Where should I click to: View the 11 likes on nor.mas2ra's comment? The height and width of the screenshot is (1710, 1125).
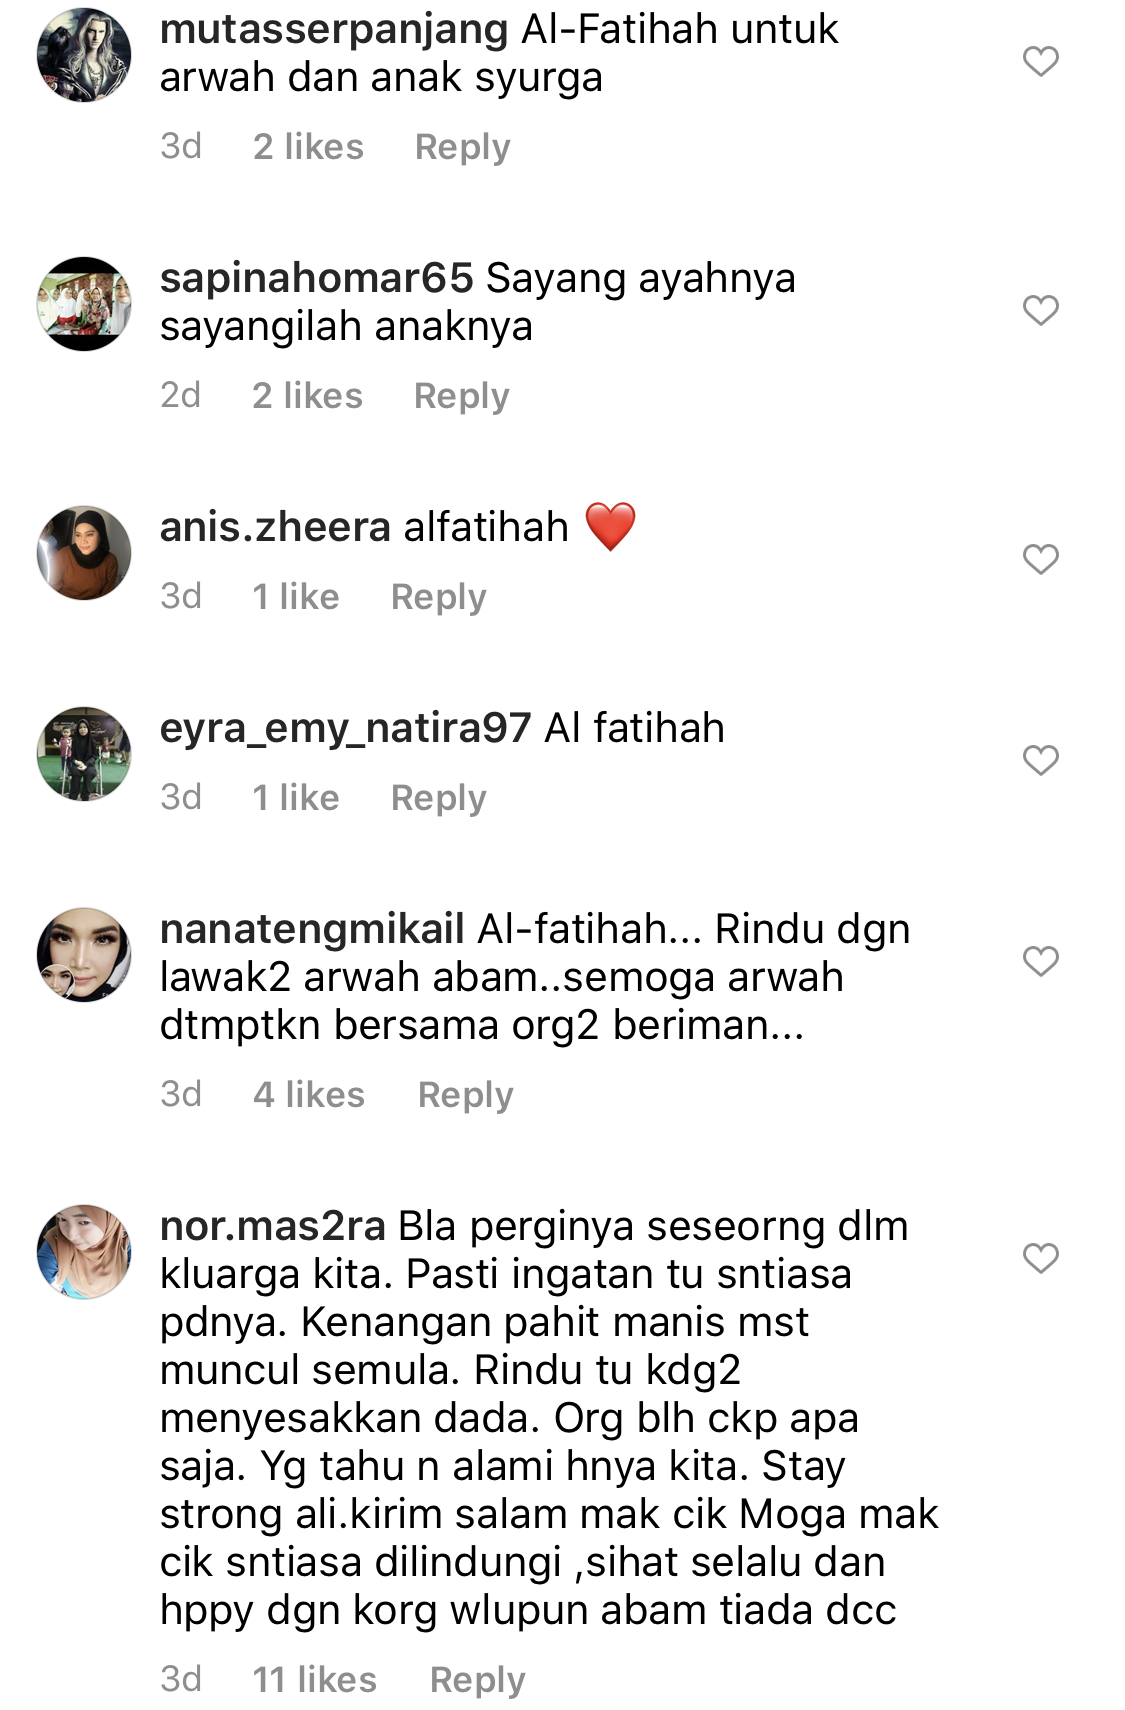tap(314, 1679)
